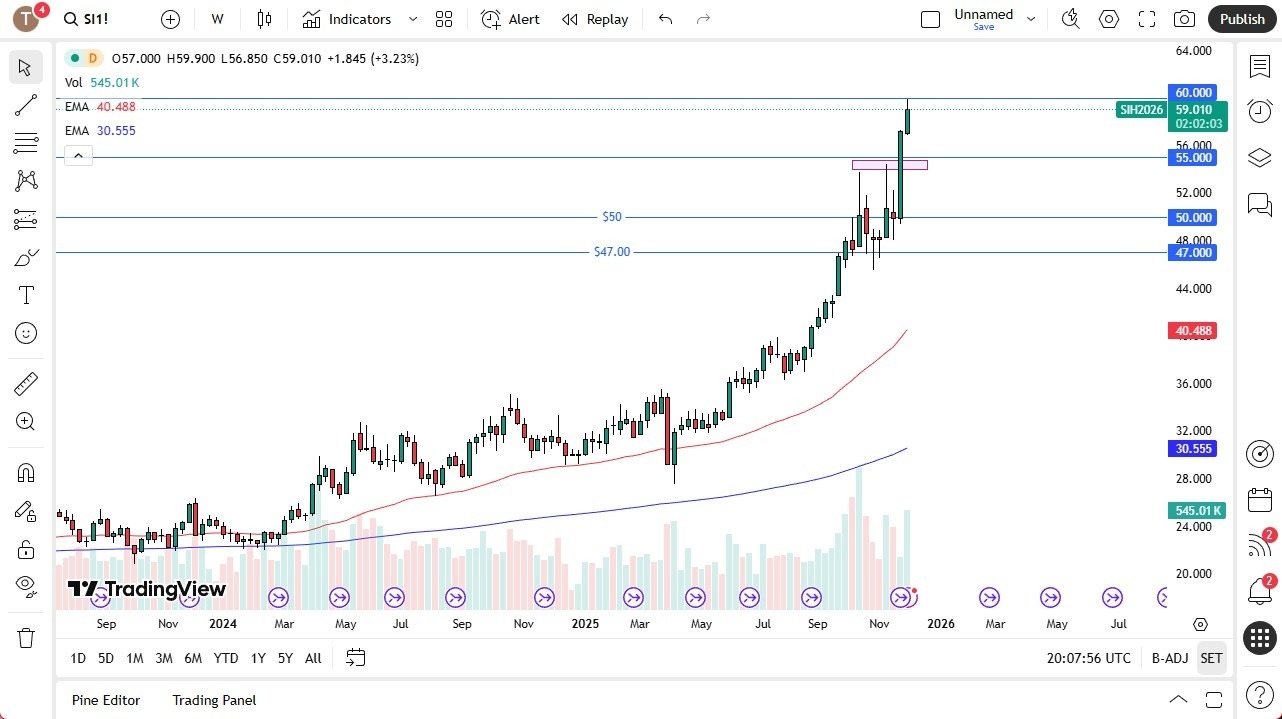Start bar Replay mode
Image resolution: width=1282 pixels, height=719 pixels.
coord(595,18)
